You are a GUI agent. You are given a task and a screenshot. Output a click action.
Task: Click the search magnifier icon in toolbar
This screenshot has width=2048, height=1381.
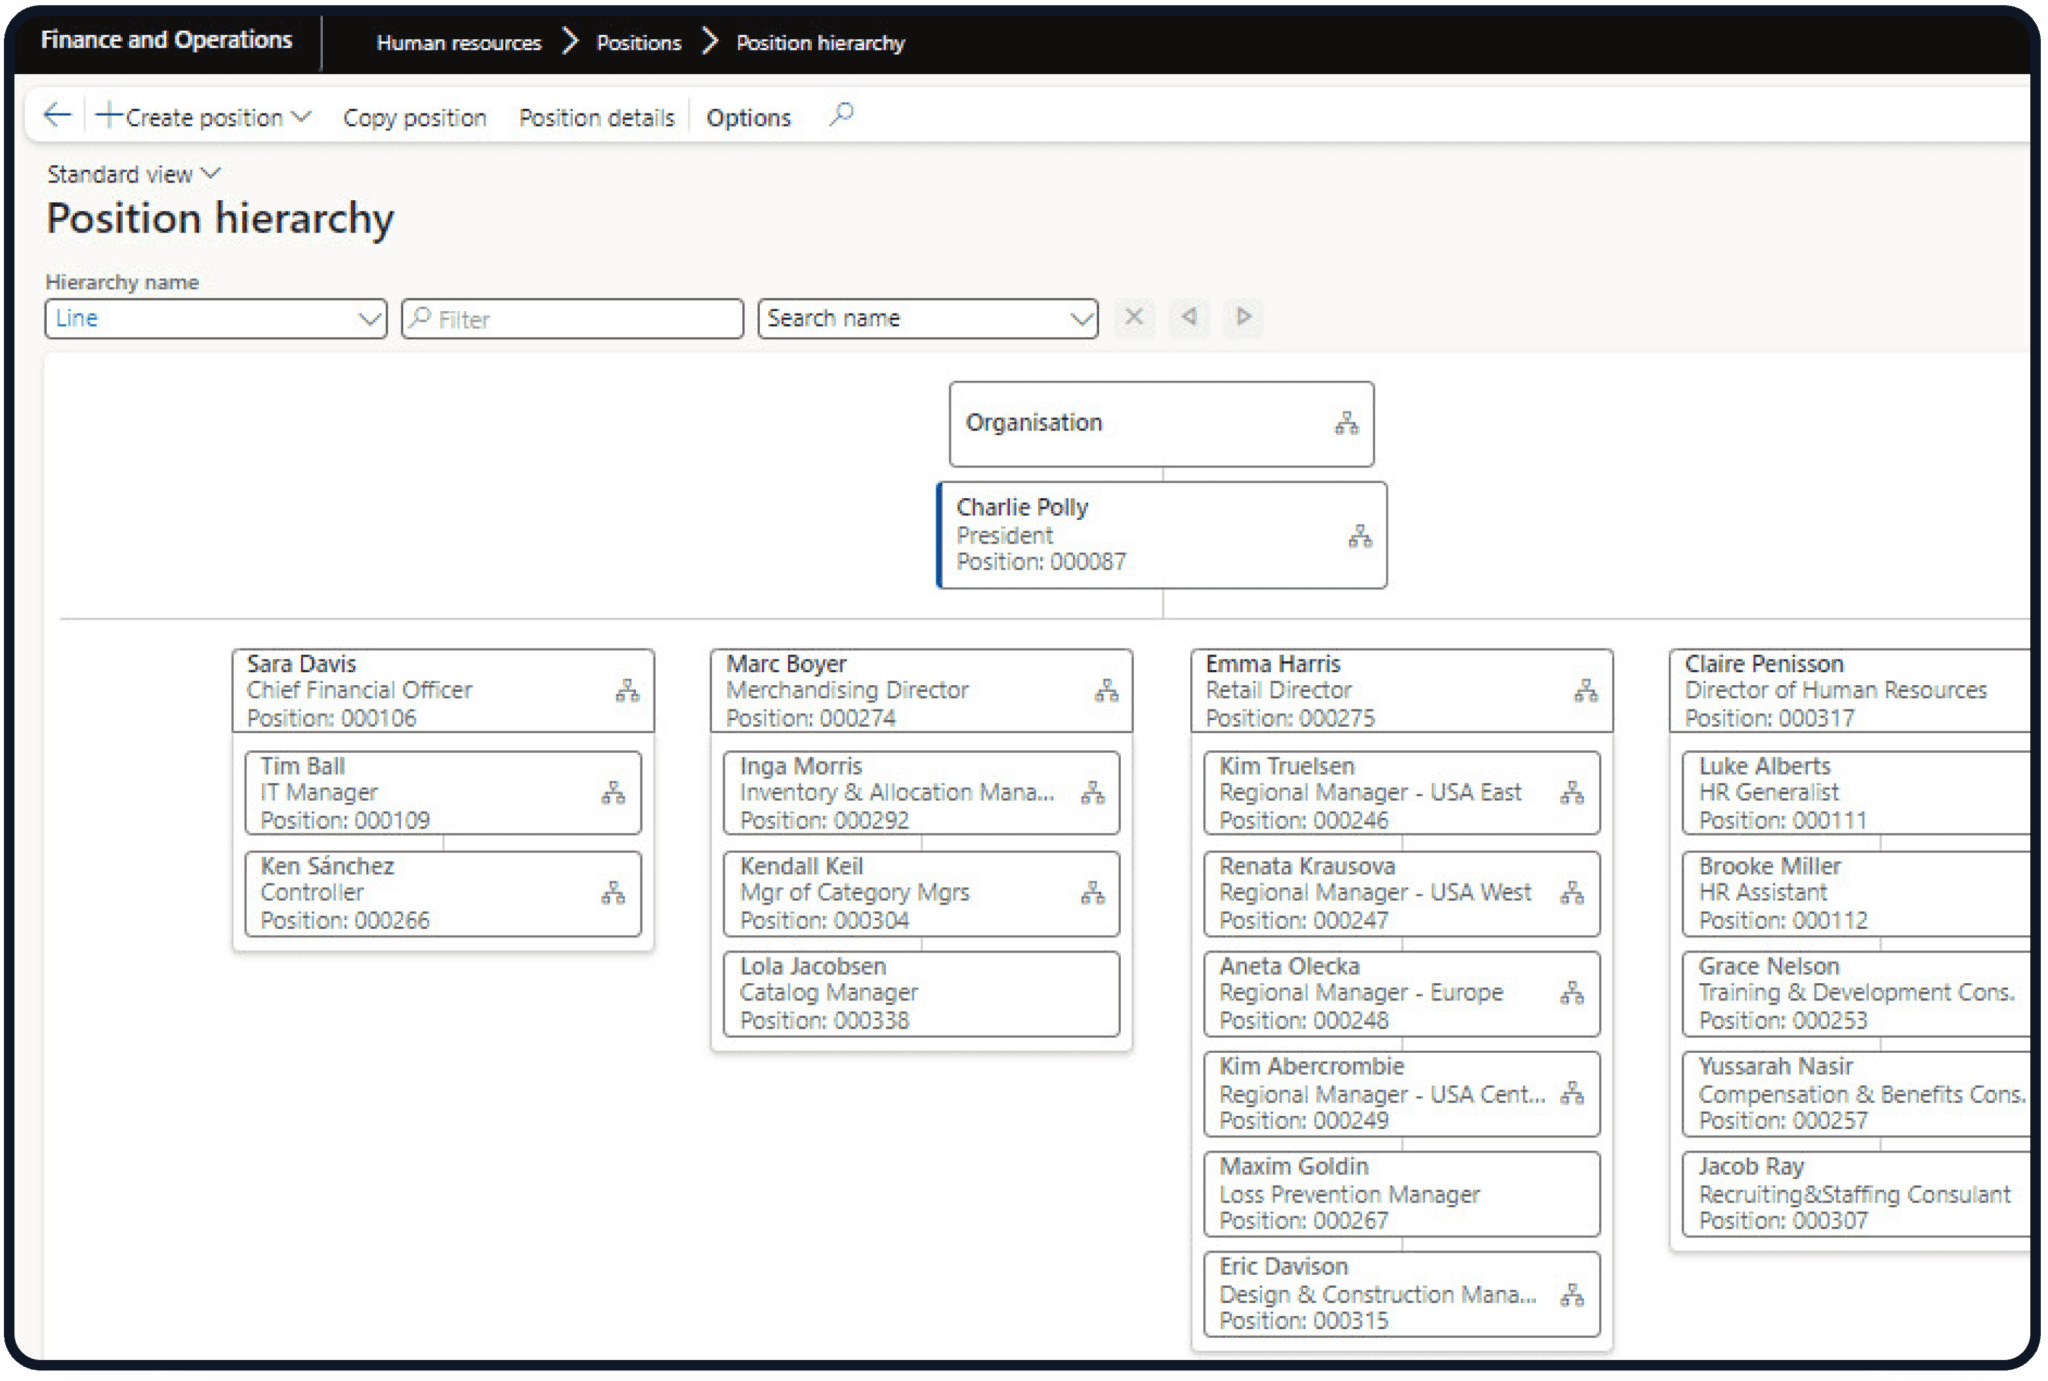pyautogui.click(x=842, y=115)
